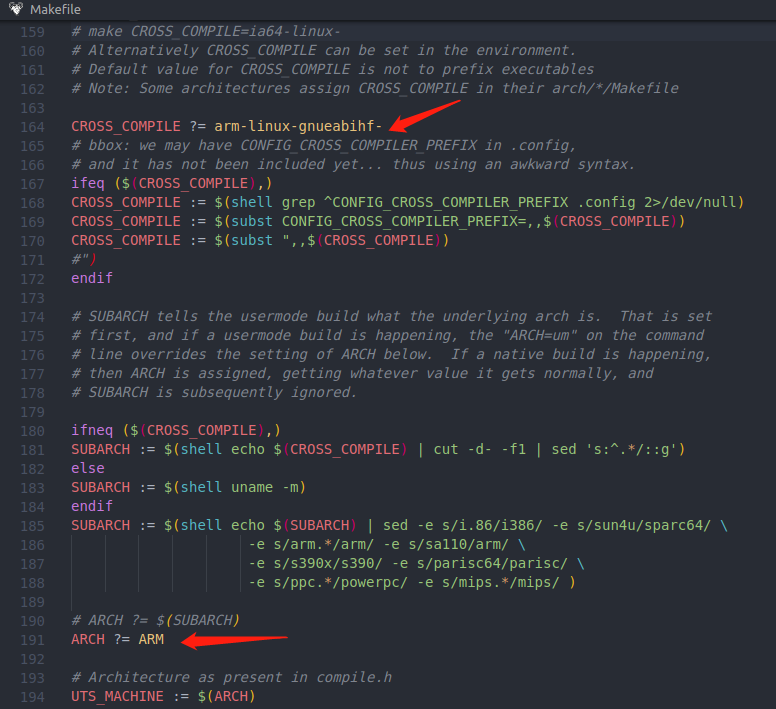Click comment 'SUBARCH is subsequently ignored.'
Image resolution: width=776 pixels, height=709 pixels.
tap(214, 392)
